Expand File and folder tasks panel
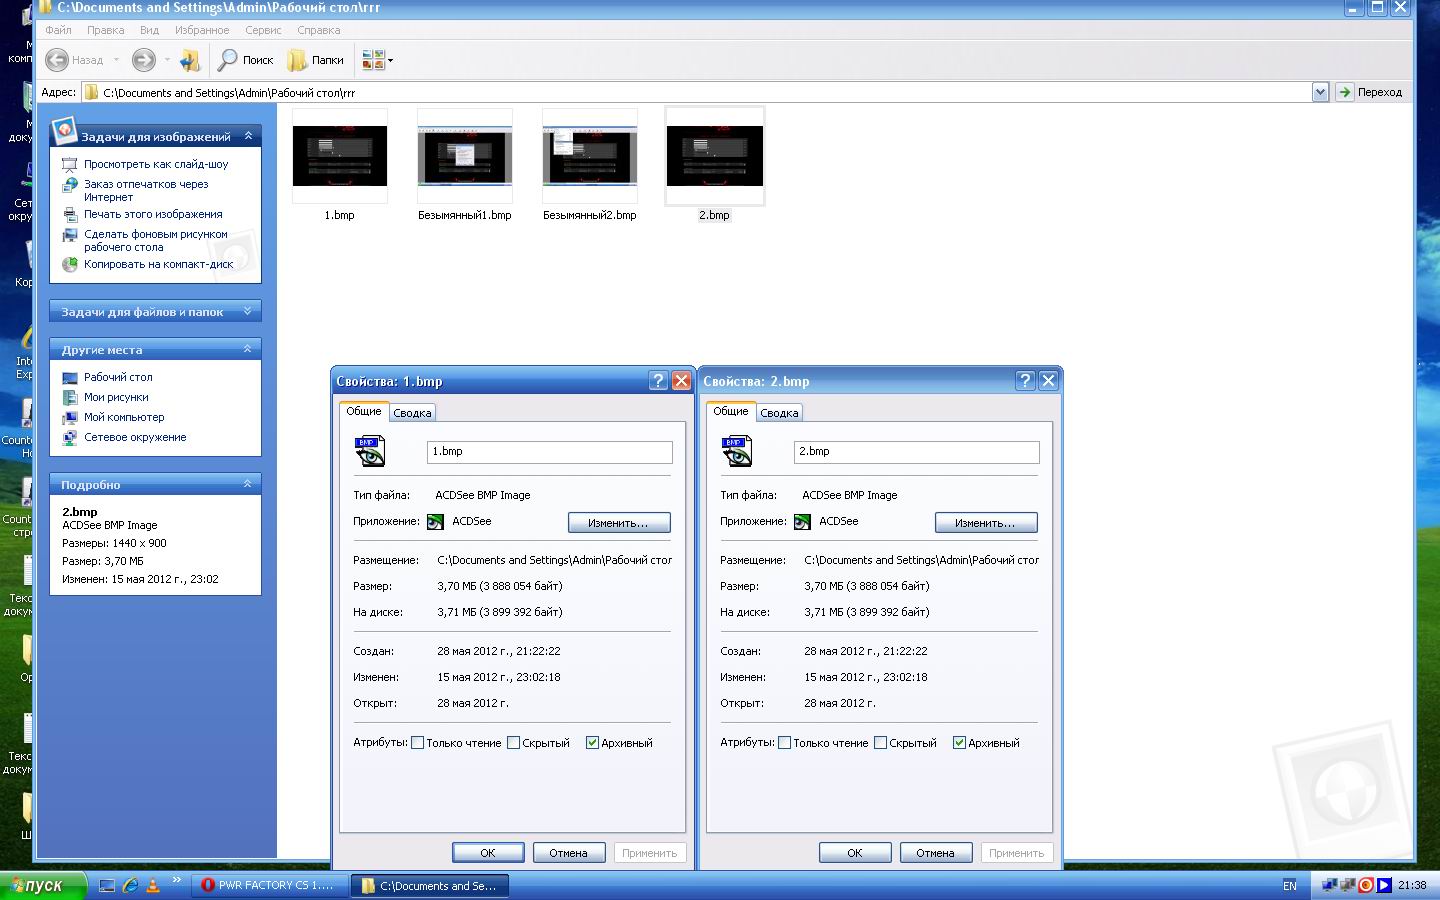 pyautogui.click(x=247, y=312)
